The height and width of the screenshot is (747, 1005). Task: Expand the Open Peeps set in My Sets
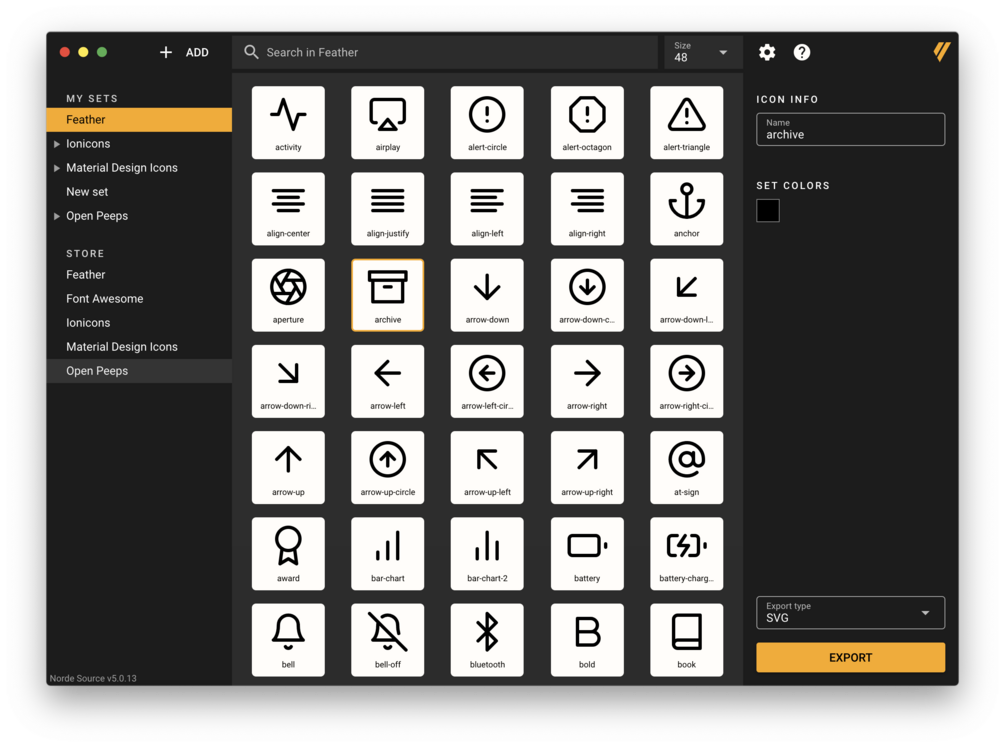(57, 216)
